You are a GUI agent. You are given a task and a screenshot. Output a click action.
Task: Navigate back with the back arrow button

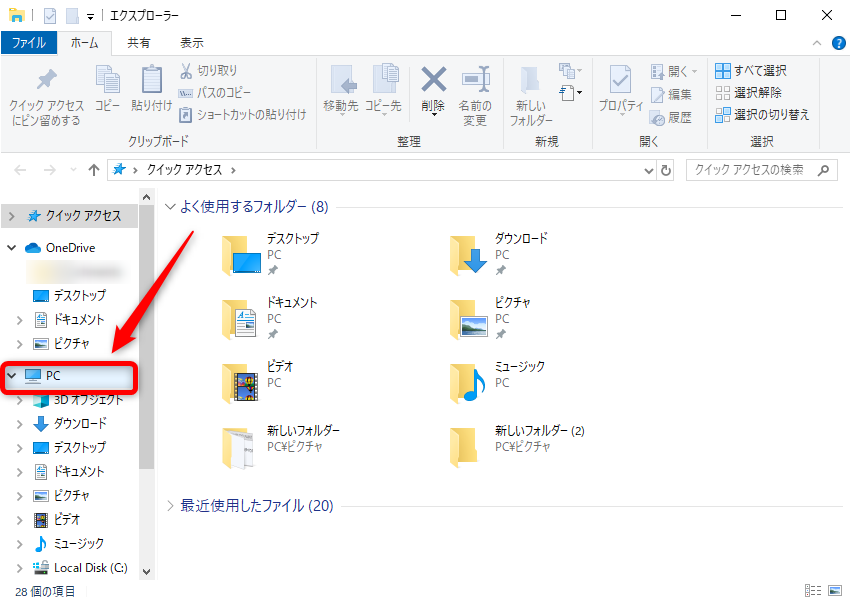20,170
